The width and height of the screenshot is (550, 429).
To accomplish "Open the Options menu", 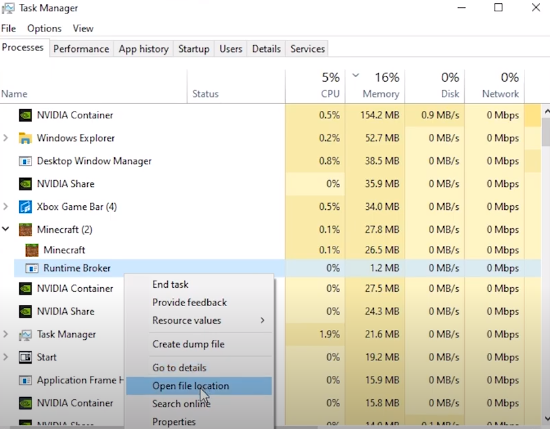I will coord(44,28).
